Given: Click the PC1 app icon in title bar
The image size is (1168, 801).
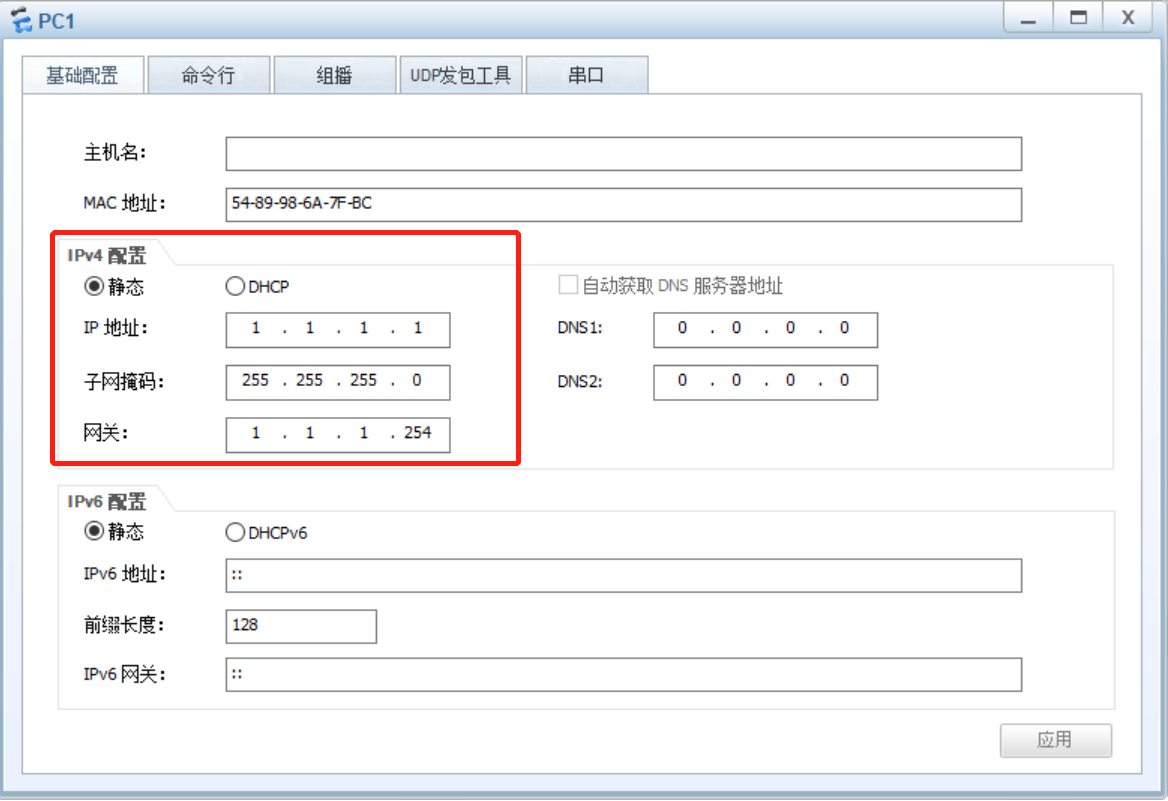Looking at the screenshot, I should pos(22,20).
